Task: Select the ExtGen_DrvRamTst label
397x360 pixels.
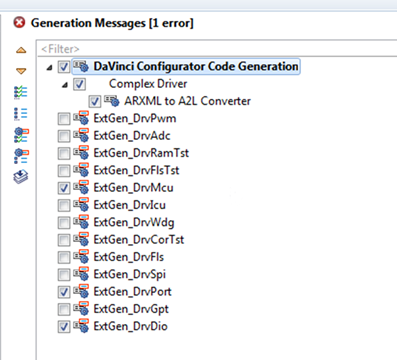Action: click(141, 153)
